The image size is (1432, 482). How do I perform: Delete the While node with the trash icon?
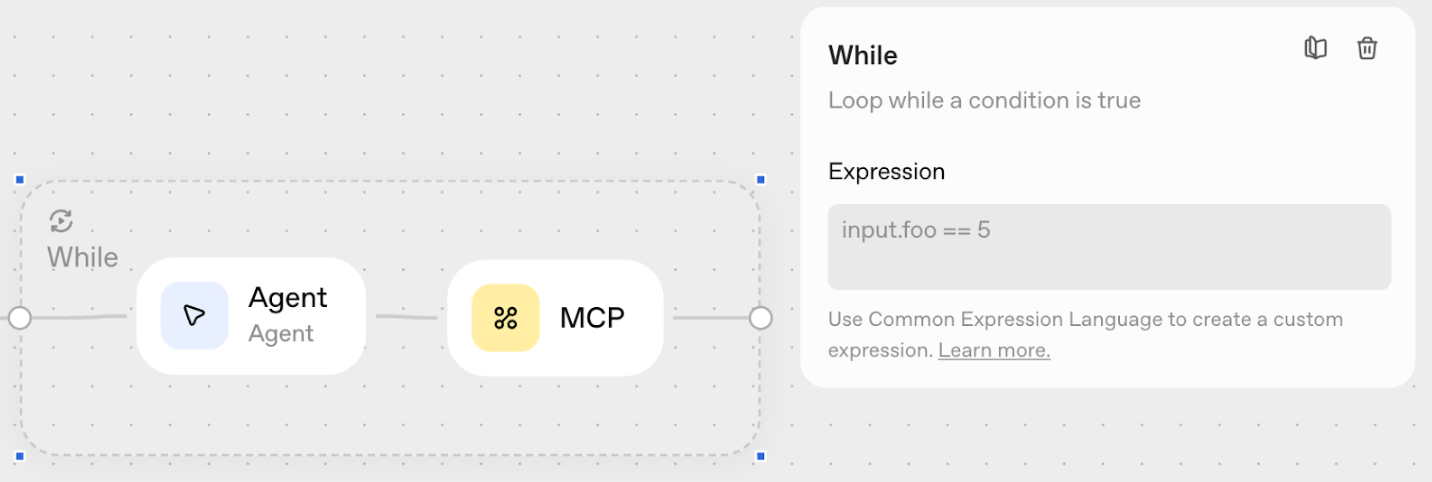point(1367,48)
